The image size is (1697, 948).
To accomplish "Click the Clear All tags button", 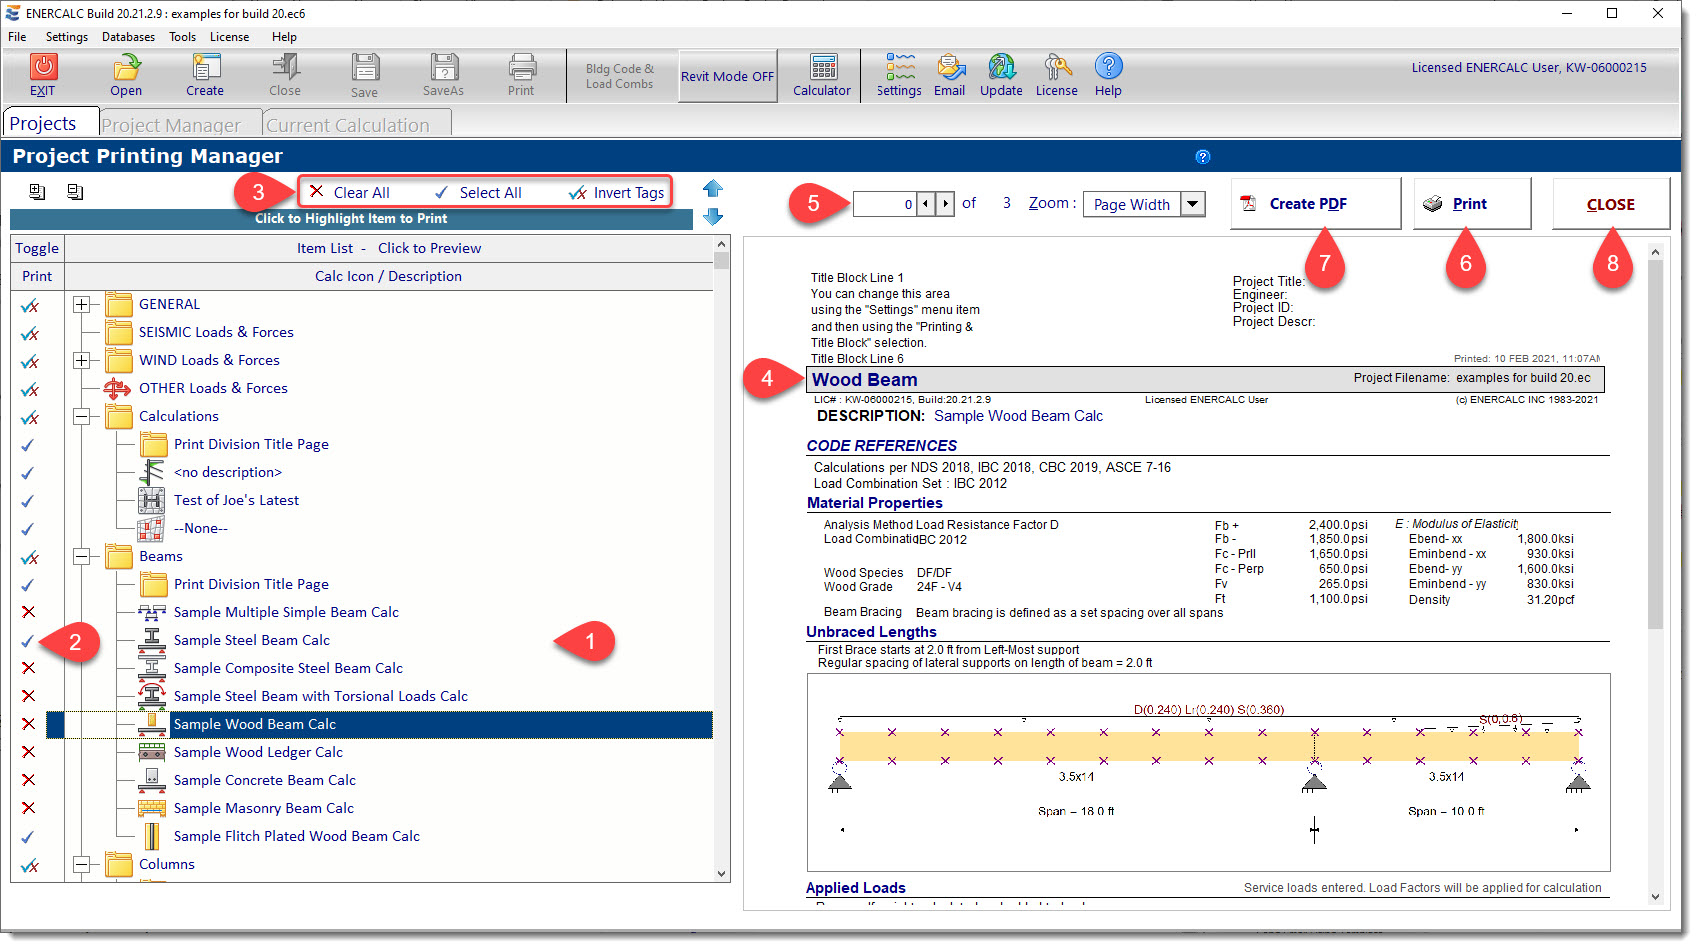I will coord(350,192).
